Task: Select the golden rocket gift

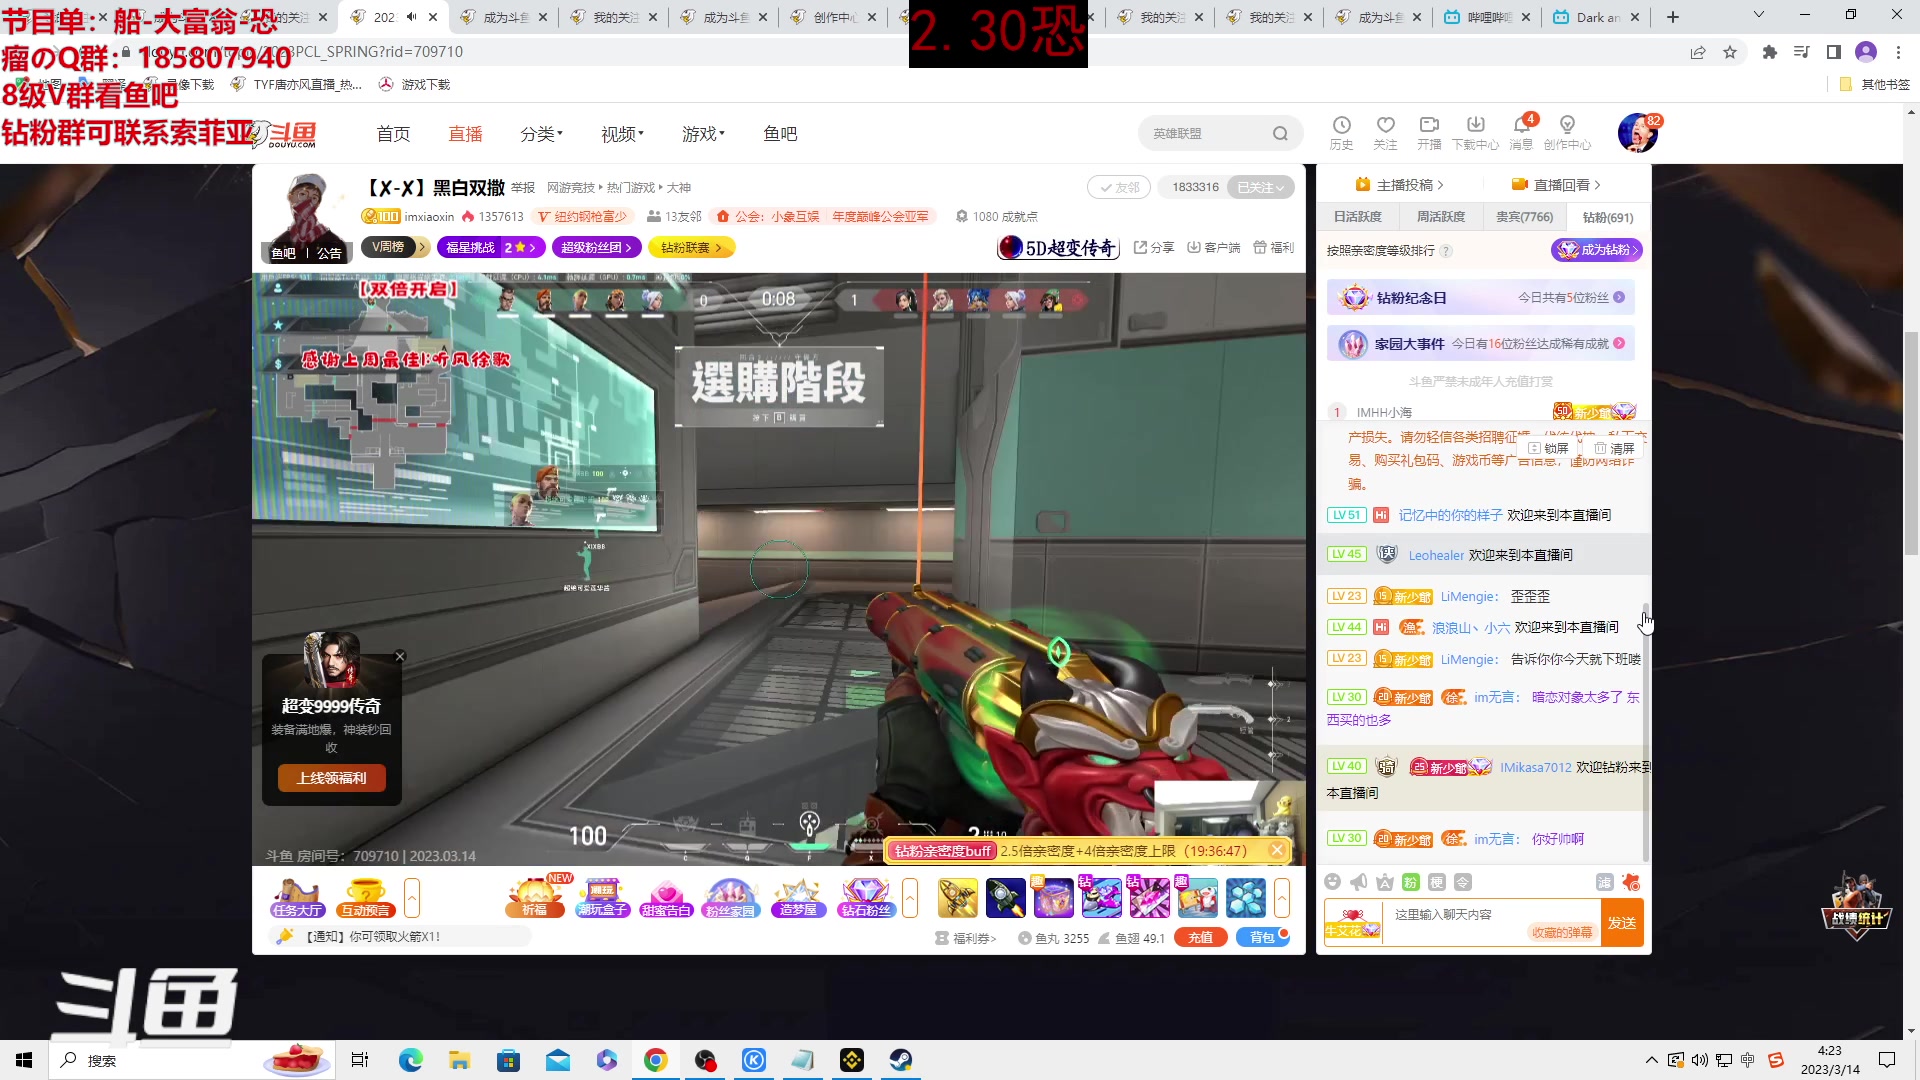Action: (x=957, y=897)
